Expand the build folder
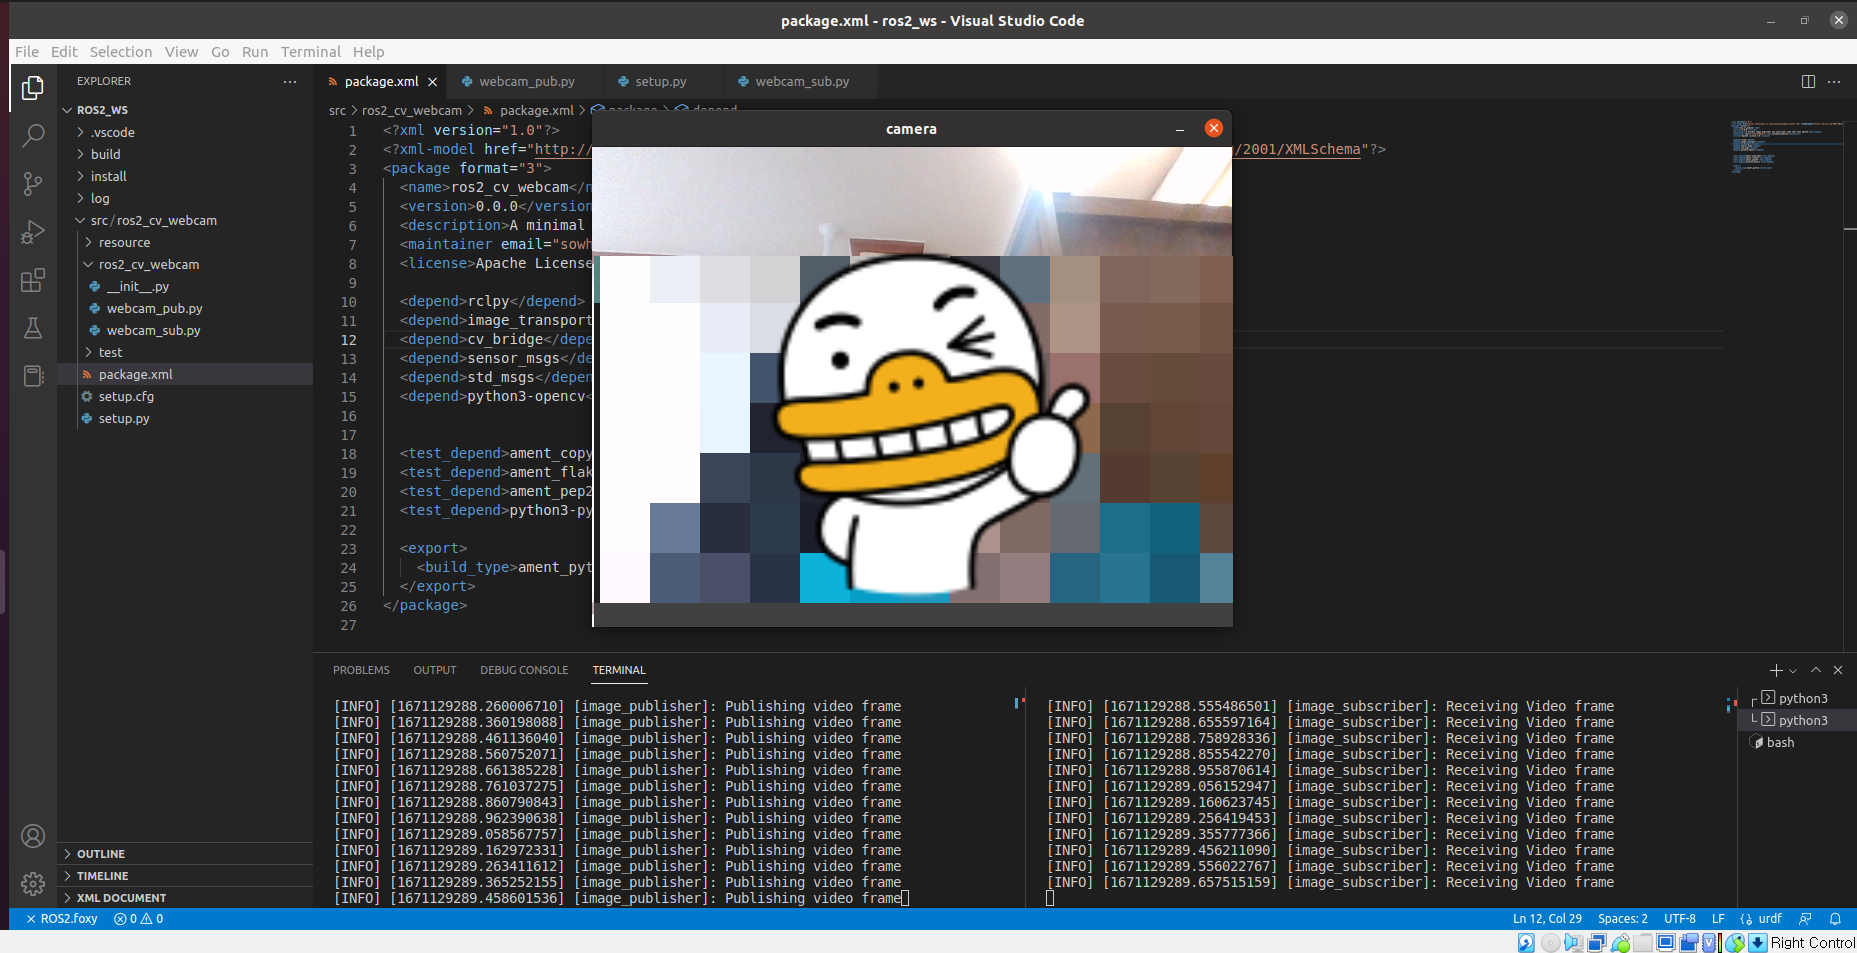The height and width of the screenshot is (953, 1857). tap(185, 154)
